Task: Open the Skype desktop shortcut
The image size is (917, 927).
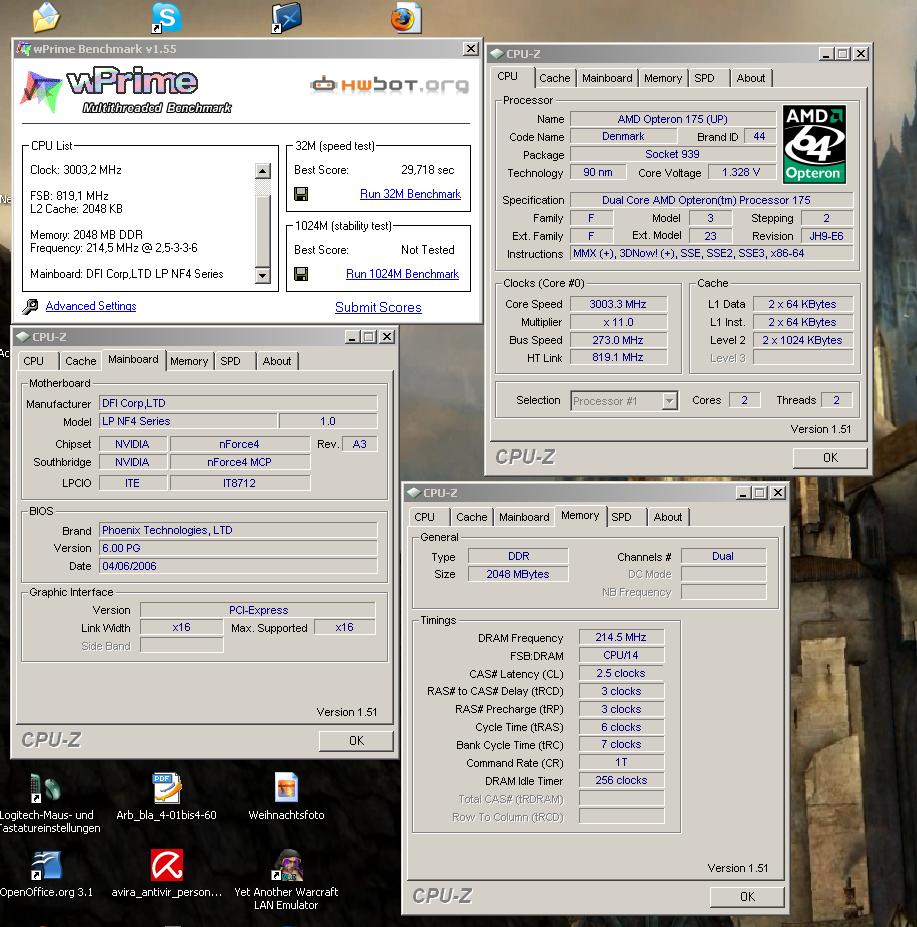Action: [x=166, y=18]
